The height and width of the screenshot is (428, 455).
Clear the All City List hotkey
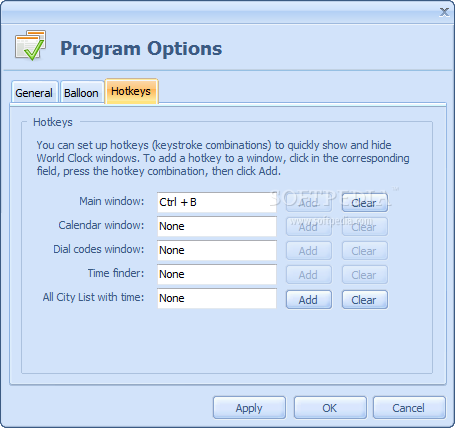pos(365,300)
